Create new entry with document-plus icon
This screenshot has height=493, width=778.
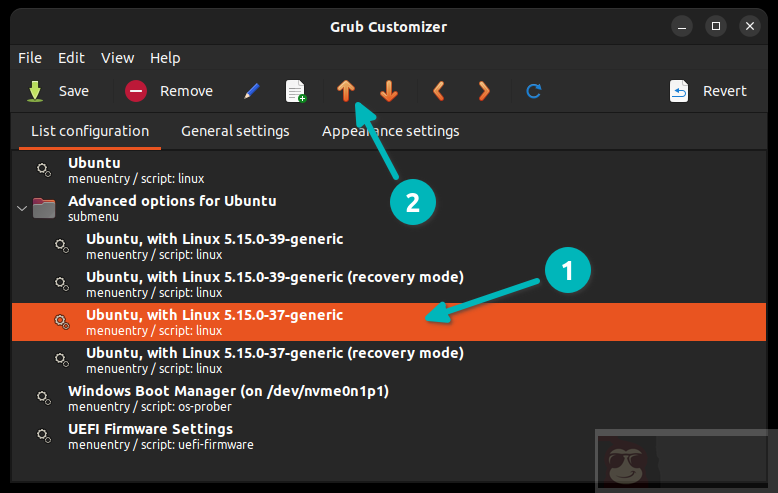[296, 91]
